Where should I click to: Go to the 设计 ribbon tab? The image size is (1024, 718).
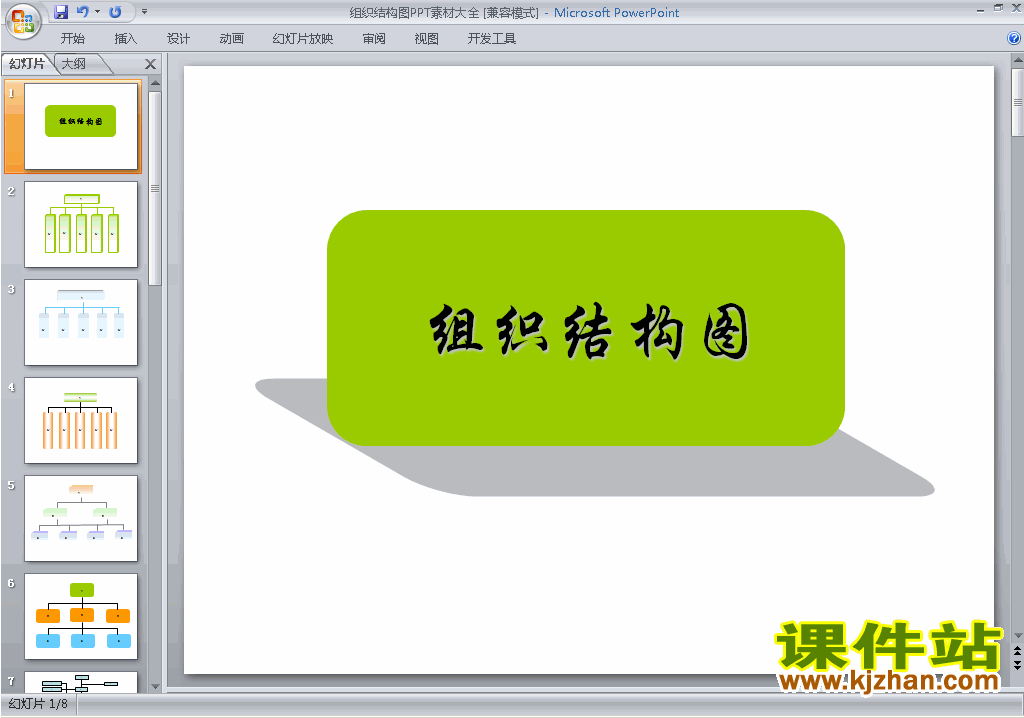point(178,39)
